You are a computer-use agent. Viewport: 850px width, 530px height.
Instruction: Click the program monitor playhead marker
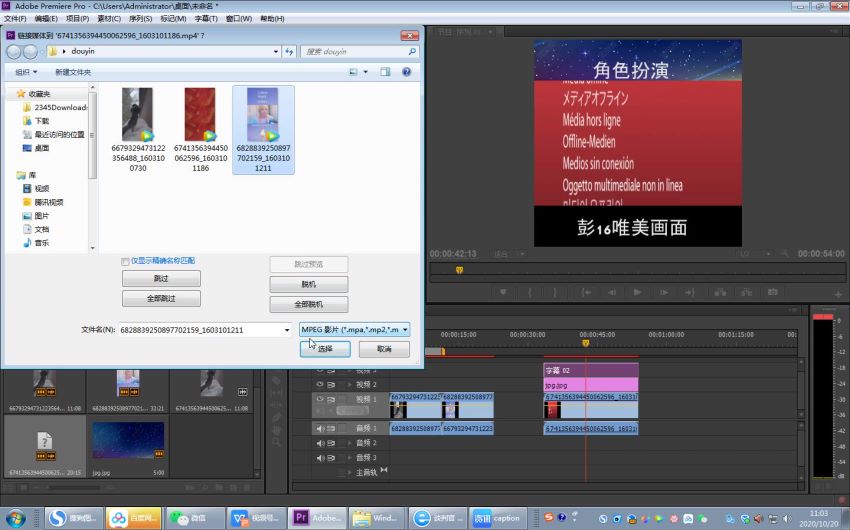click(x=459, y=270)
